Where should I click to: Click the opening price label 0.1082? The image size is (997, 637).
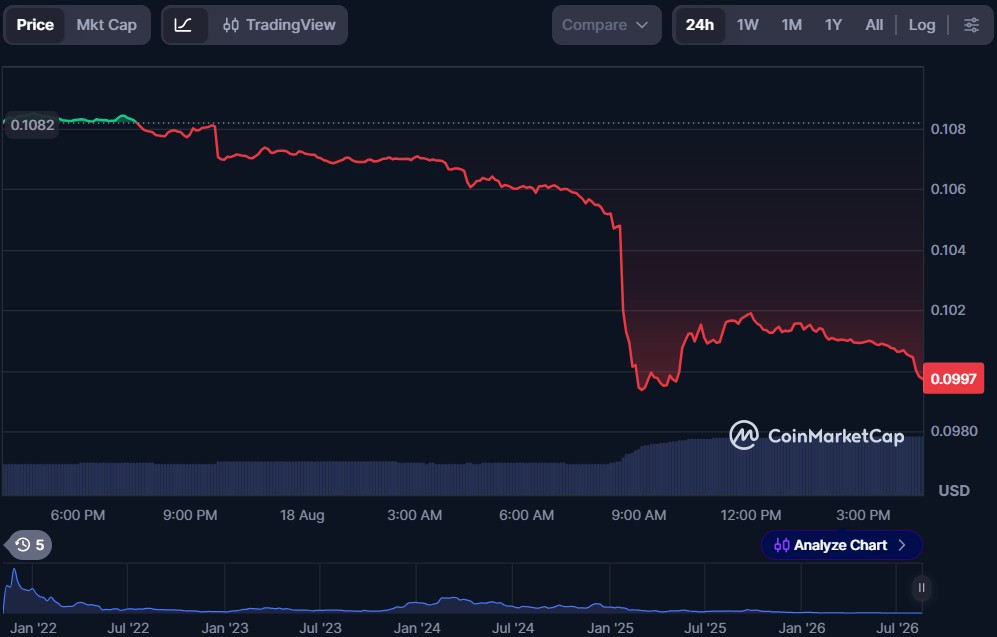(32, 125)
